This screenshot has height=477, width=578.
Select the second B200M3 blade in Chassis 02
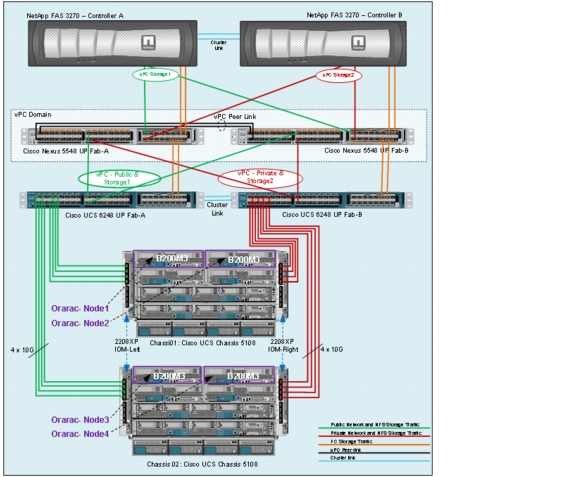point(239,375)
